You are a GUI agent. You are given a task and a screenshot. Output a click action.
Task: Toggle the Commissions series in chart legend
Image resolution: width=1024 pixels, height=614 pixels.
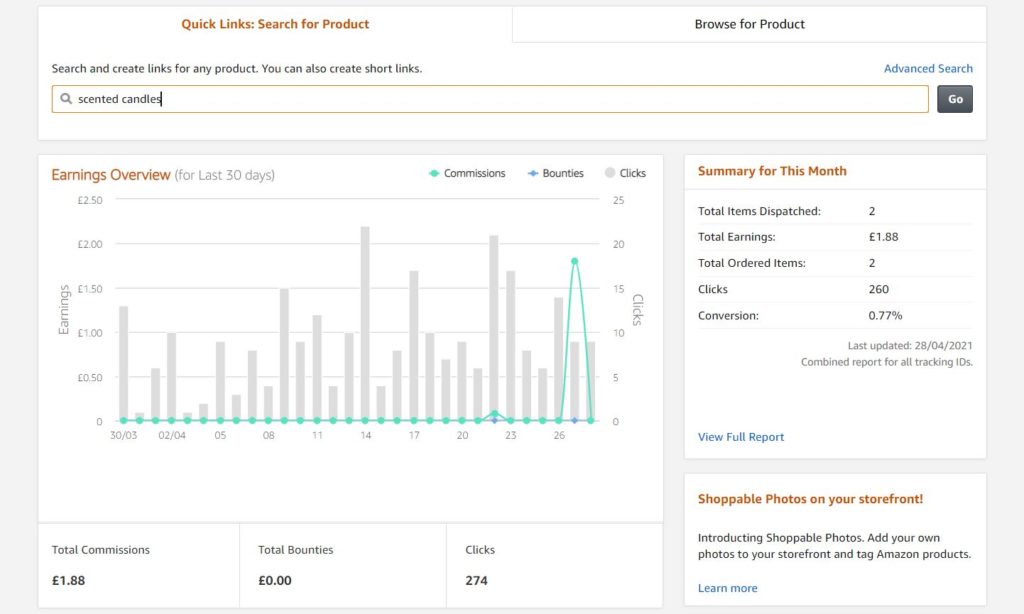click(x=466, y=173)
